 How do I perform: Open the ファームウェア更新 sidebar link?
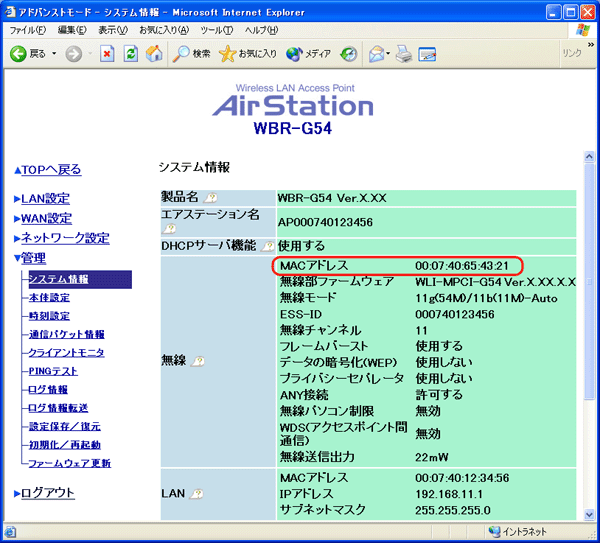coord(70,463)
